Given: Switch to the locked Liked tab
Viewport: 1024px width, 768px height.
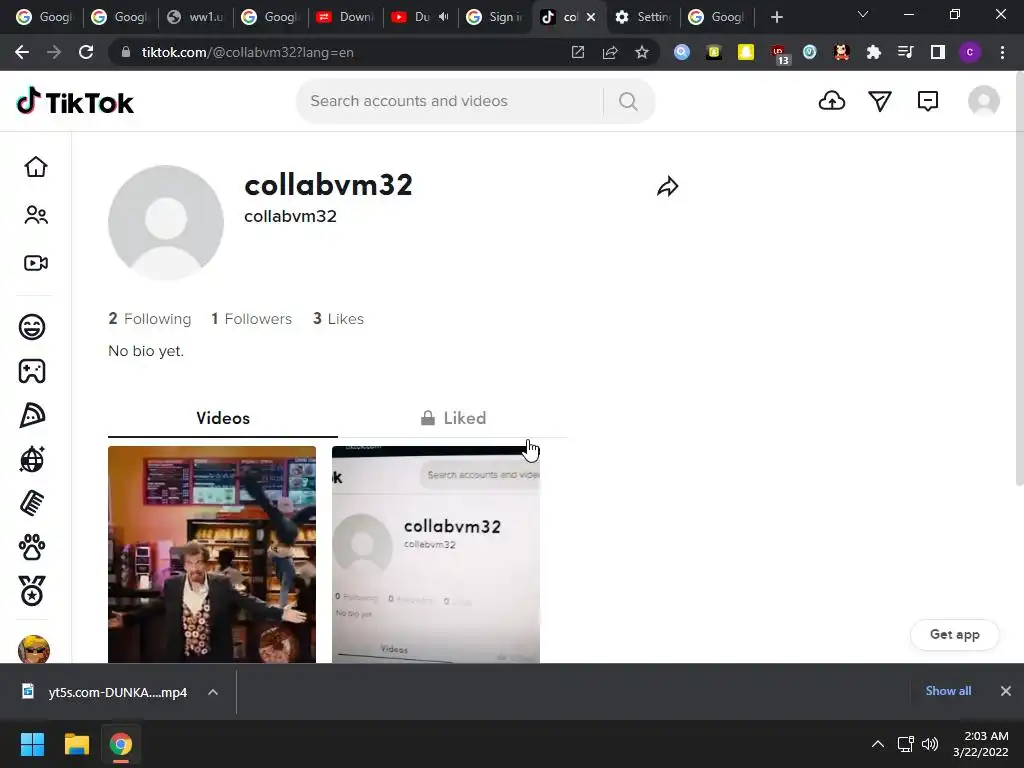Looking at the screenshot, I should [x=453, y=418].
